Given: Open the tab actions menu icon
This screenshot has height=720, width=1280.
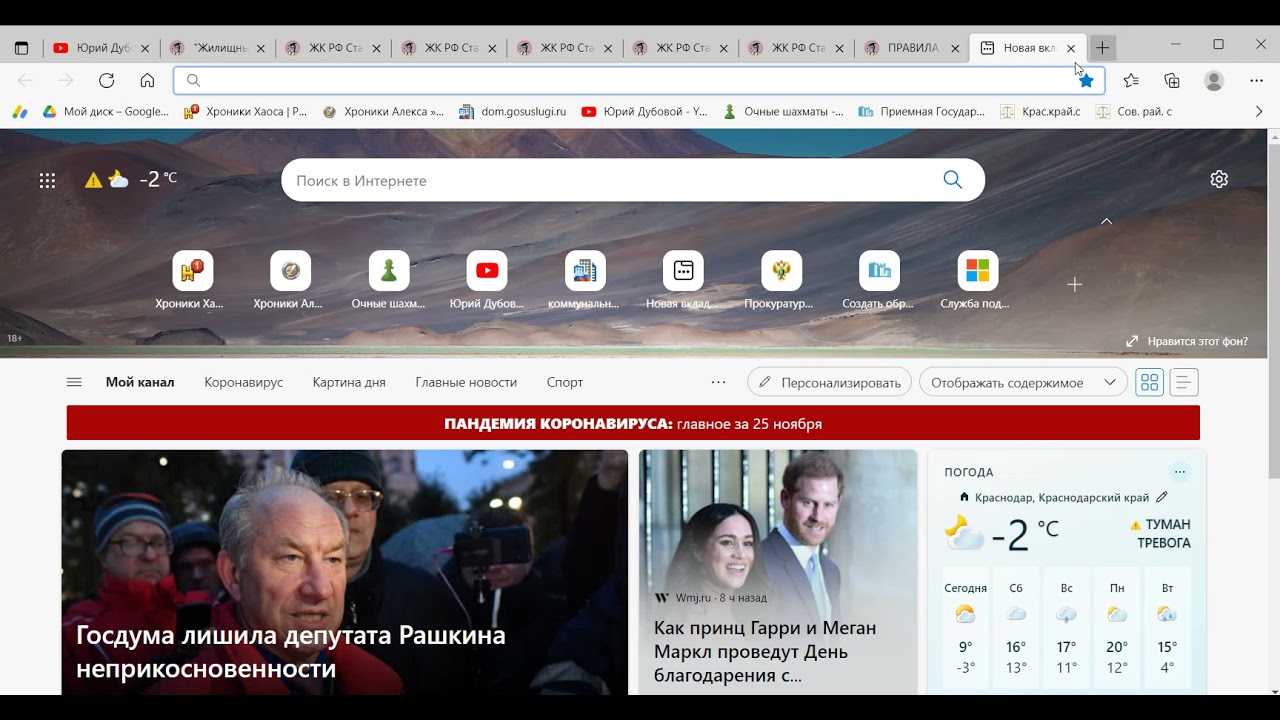Looking at the screenshot, I should pyautogui.click(x=22, y=48).
